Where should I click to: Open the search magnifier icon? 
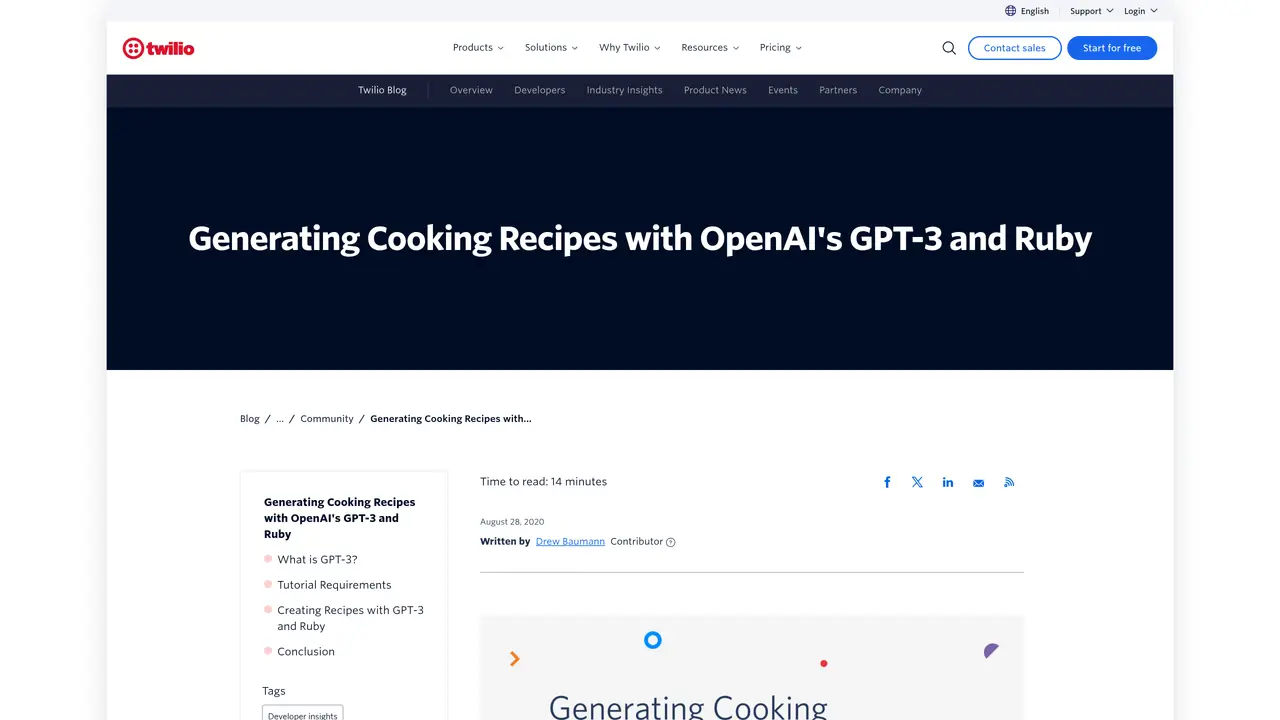point(949,48)
